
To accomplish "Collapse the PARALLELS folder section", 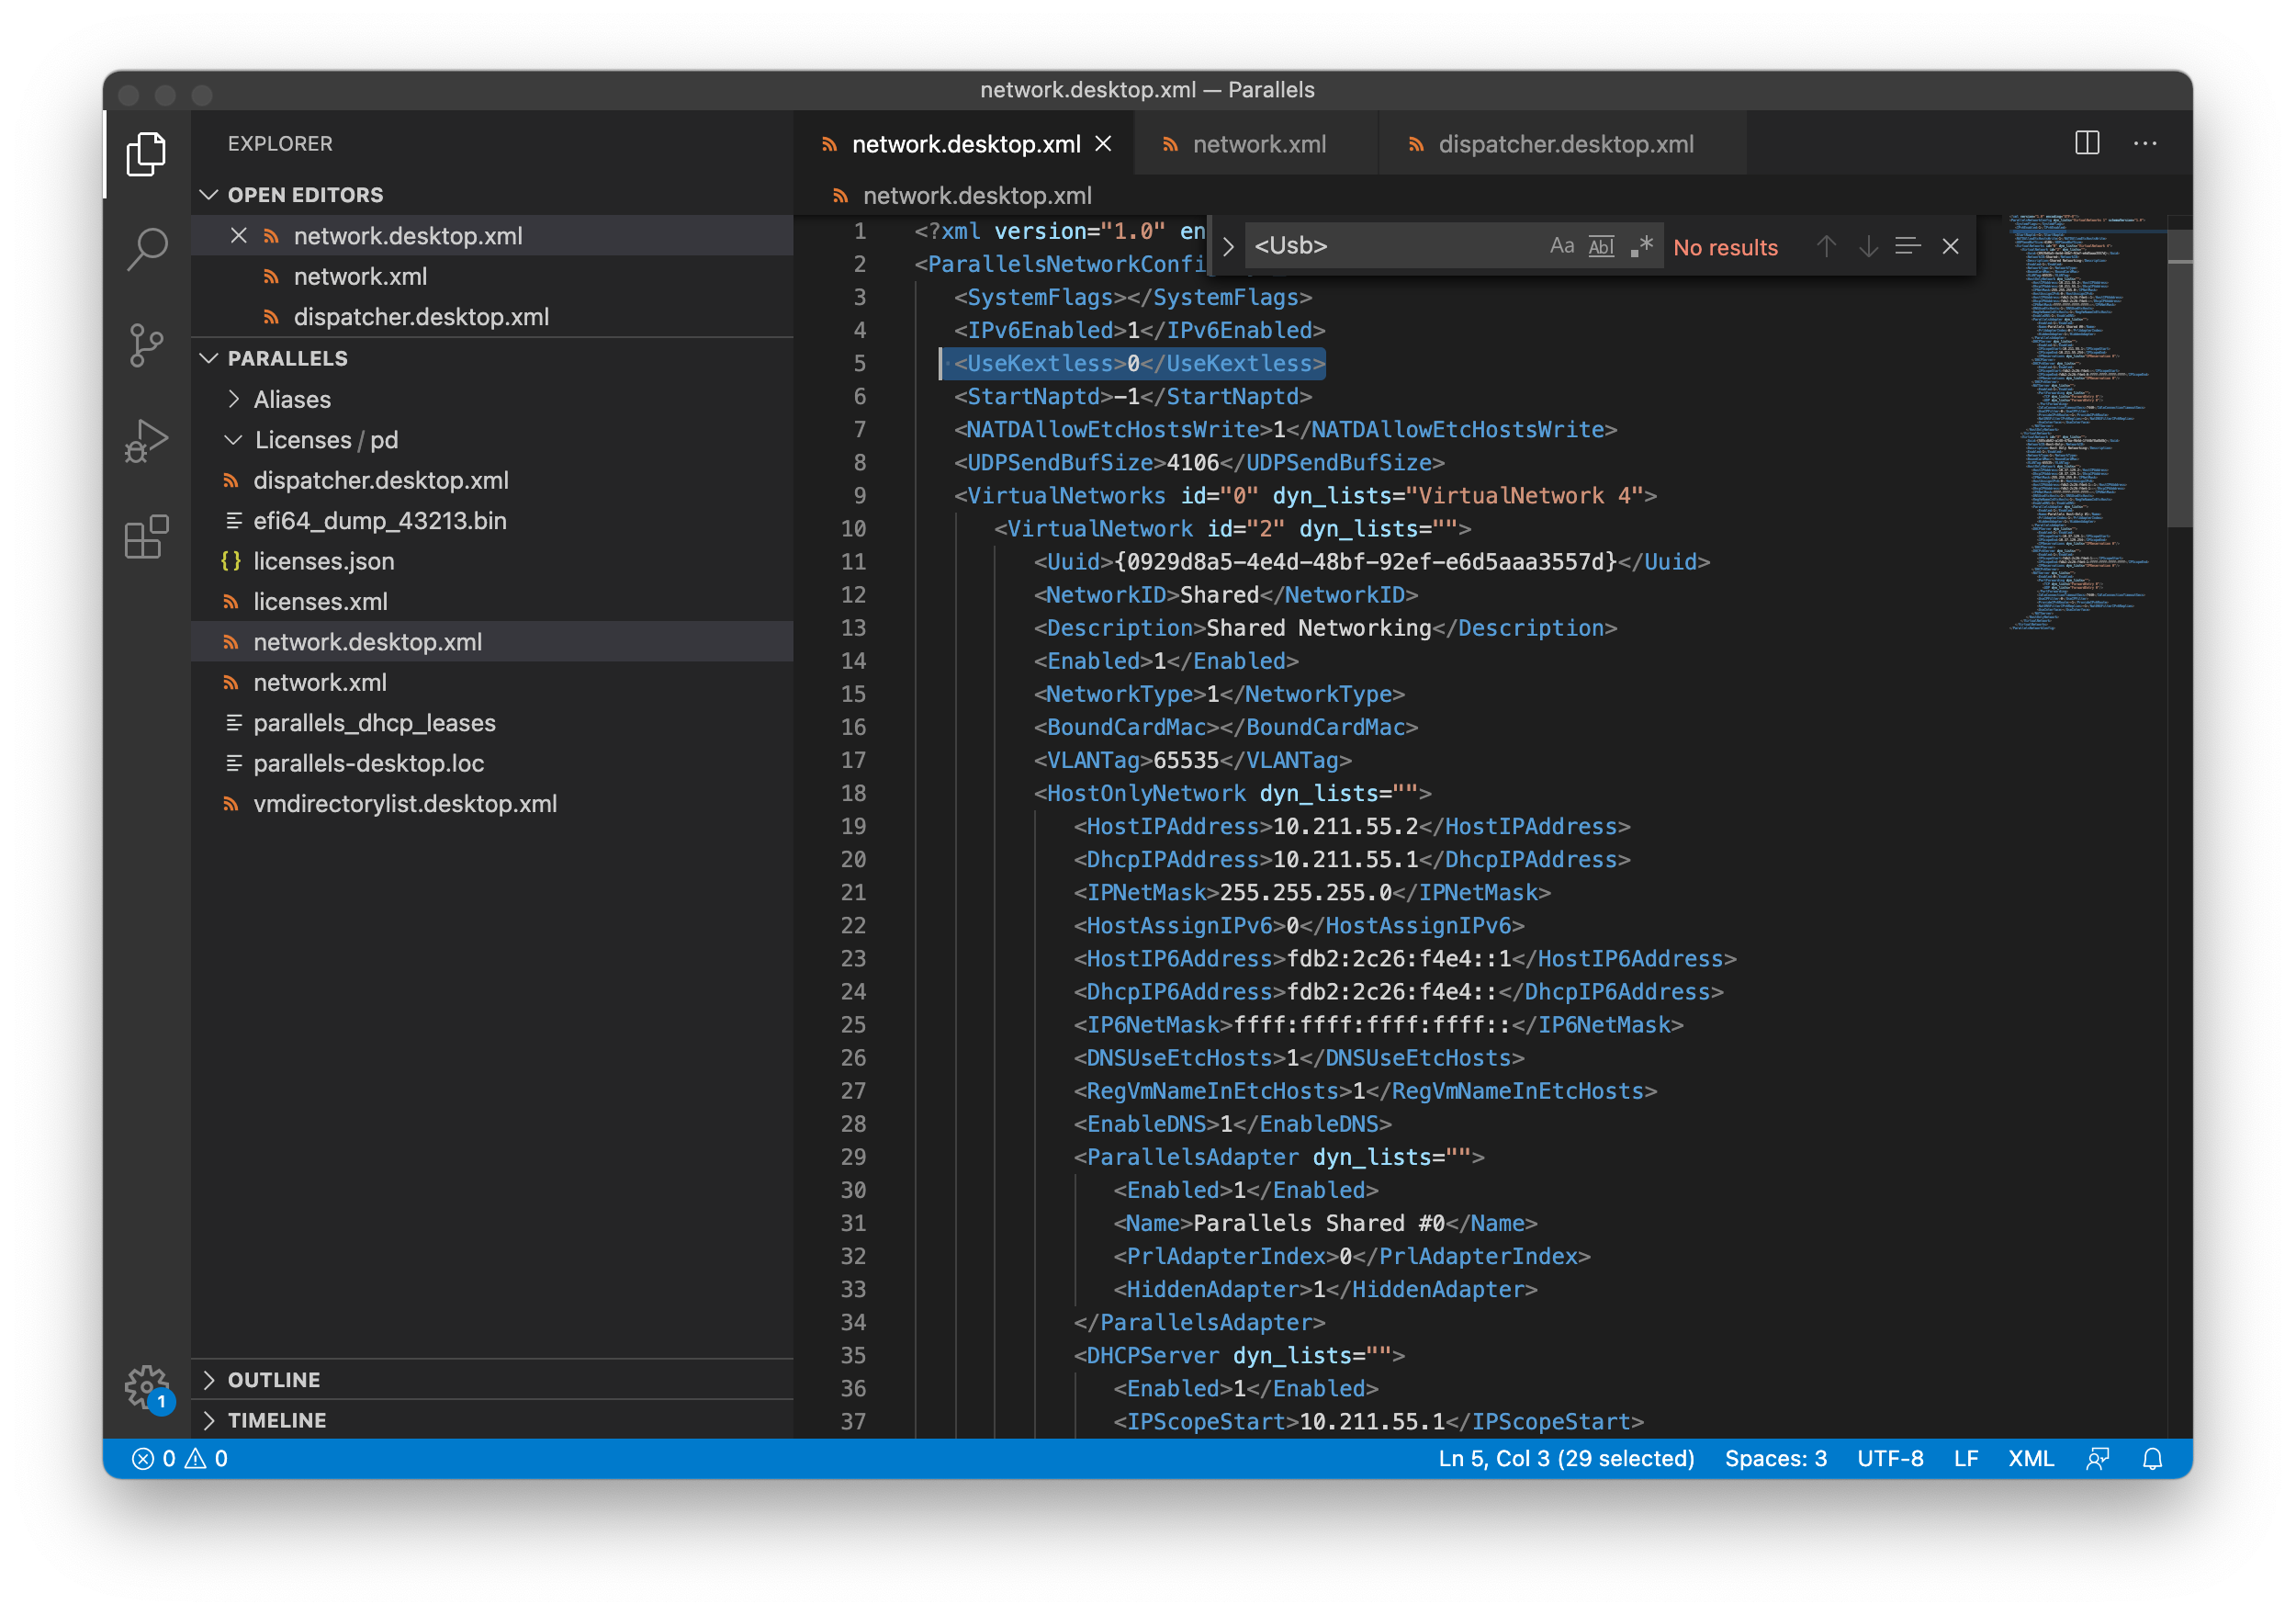I will [x=491, y=358].
